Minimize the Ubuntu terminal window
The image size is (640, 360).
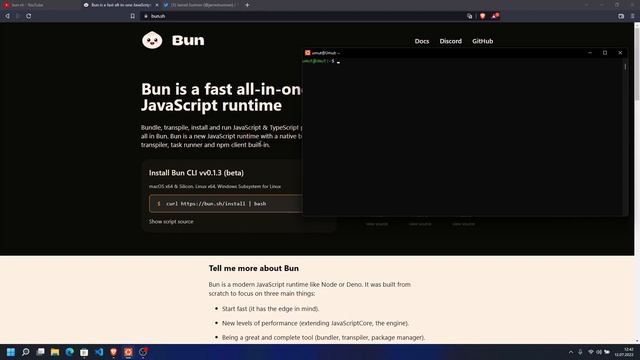coord(590,53)
